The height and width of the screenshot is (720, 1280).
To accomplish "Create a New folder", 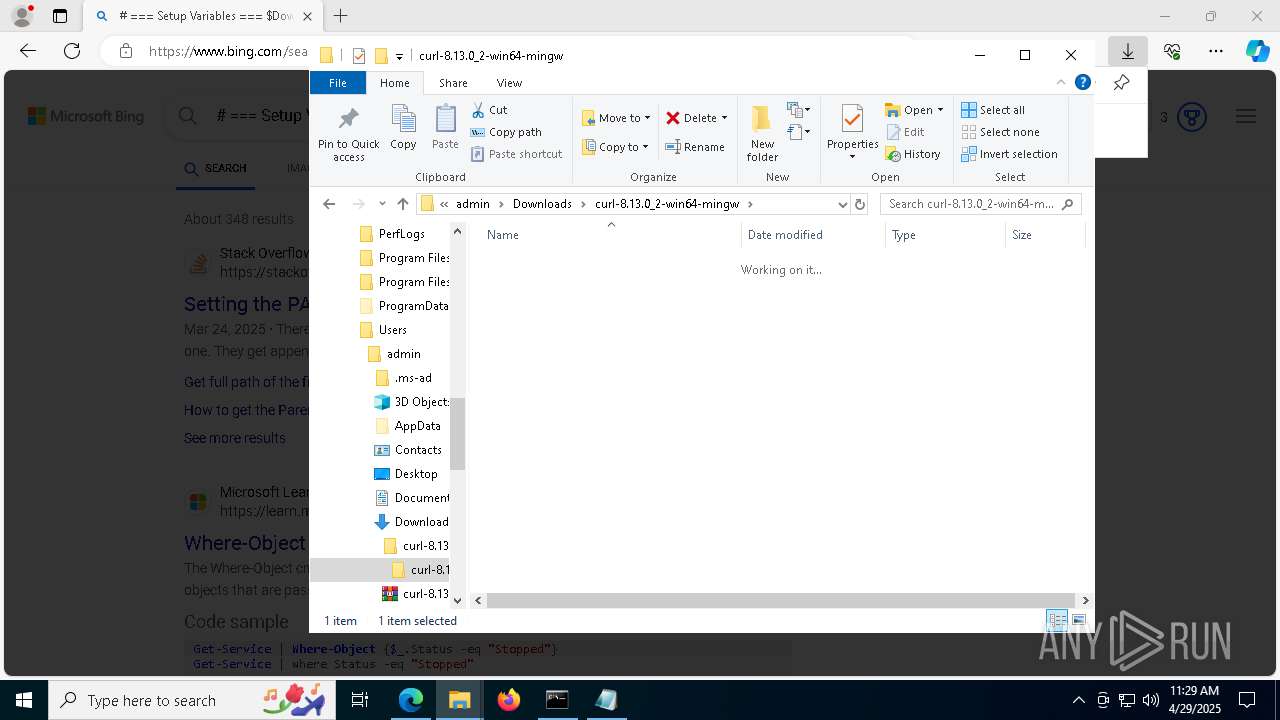I will [762, 133].
